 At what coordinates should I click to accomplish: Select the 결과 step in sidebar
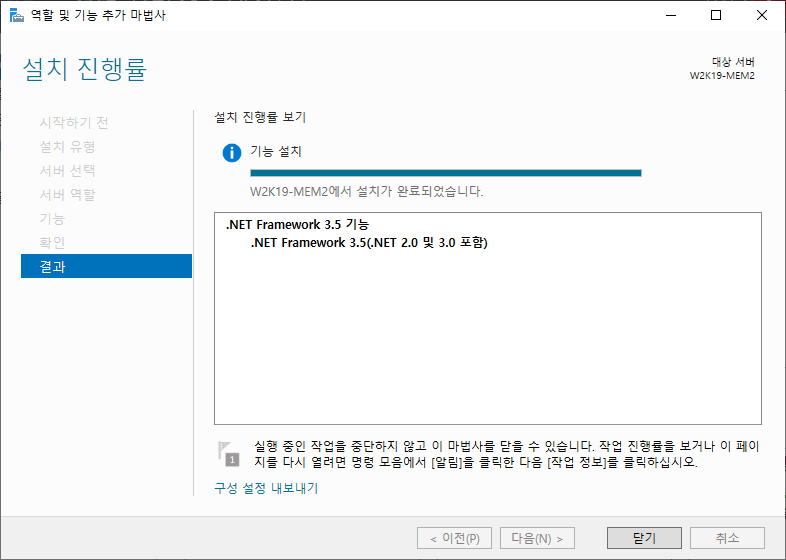106,266
